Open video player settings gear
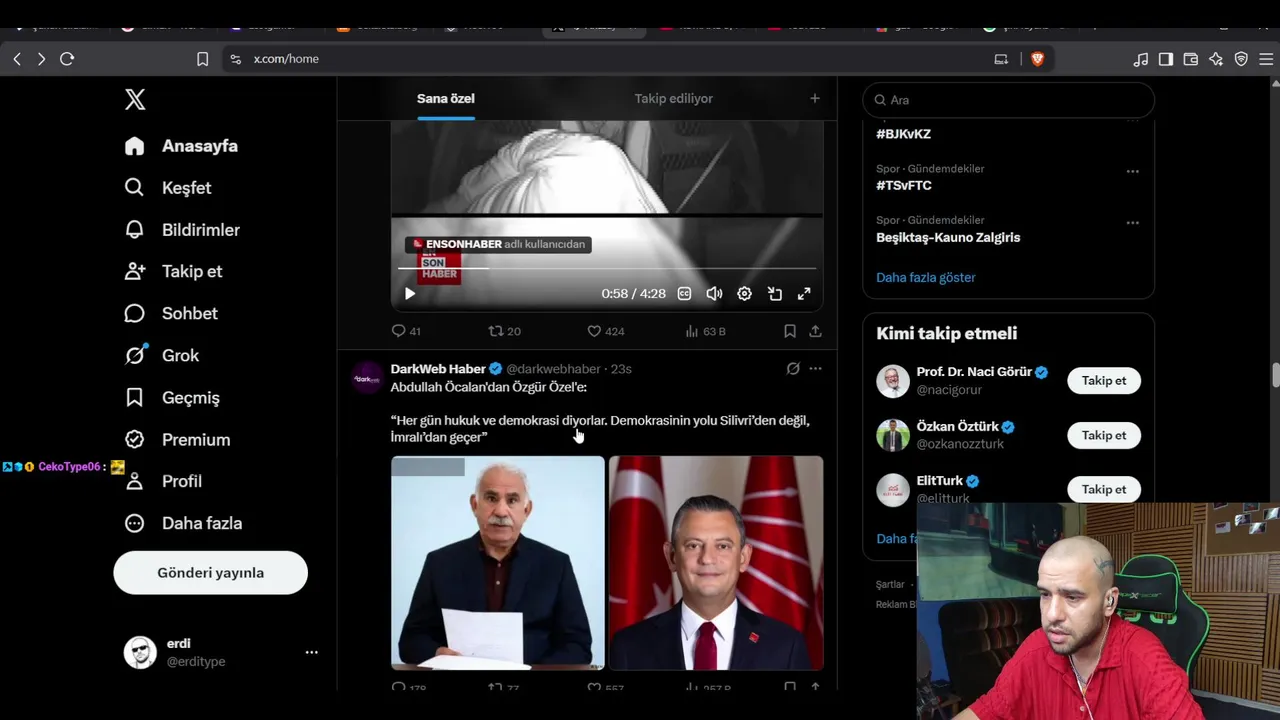The height and width of the screenshot is (720, 1280). [744, 294]
